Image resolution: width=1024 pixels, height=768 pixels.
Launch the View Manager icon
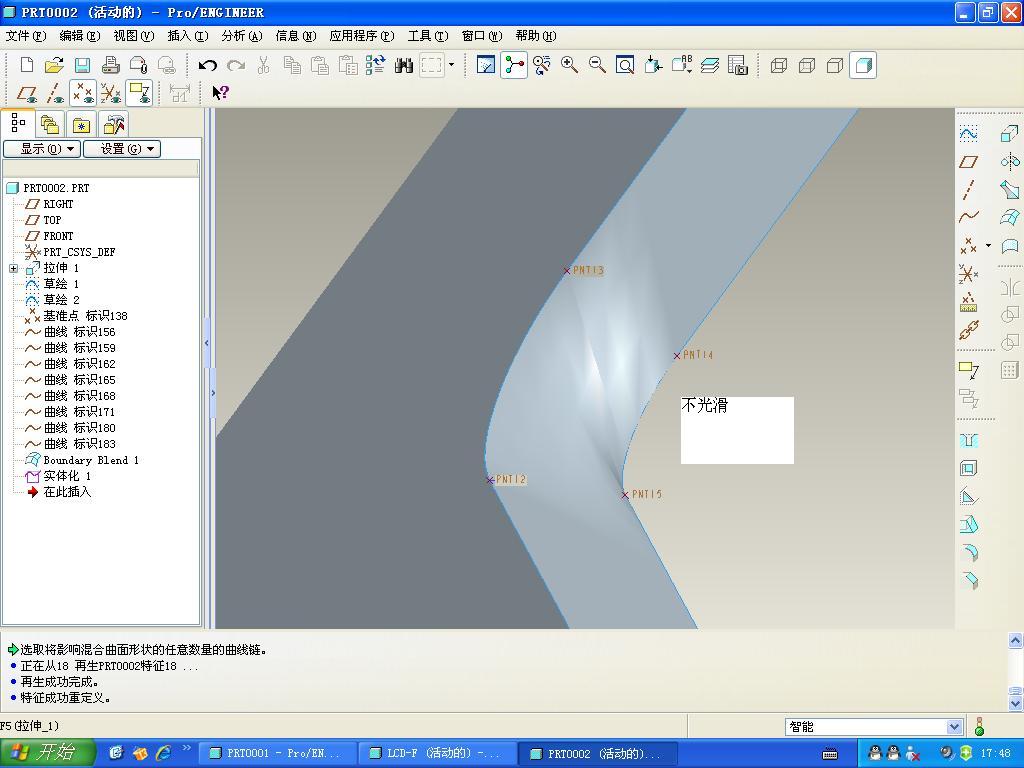(x=737, y=65)
